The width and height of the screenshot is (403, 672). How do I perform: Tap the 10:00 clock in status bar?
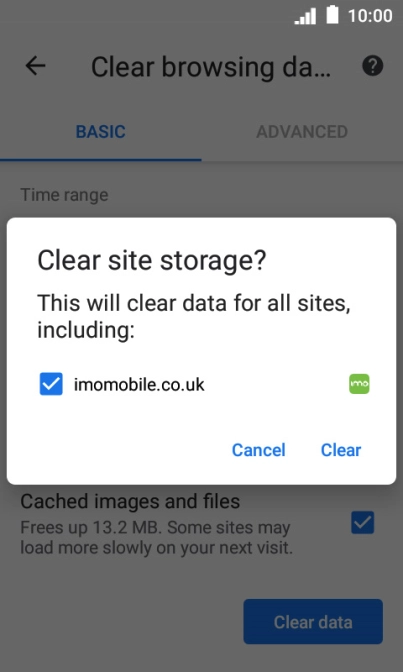click(x=370, y=16)
